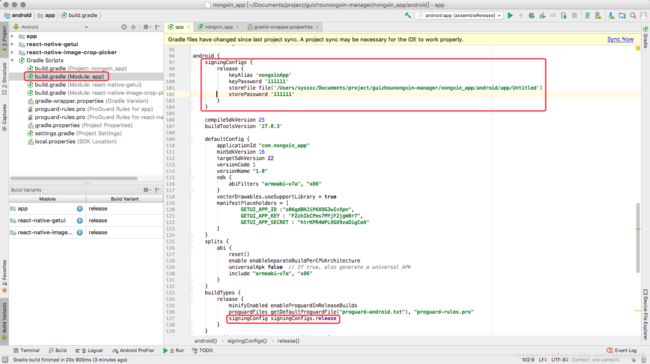Select local.properties (SDK Location)

pos(72,141)
